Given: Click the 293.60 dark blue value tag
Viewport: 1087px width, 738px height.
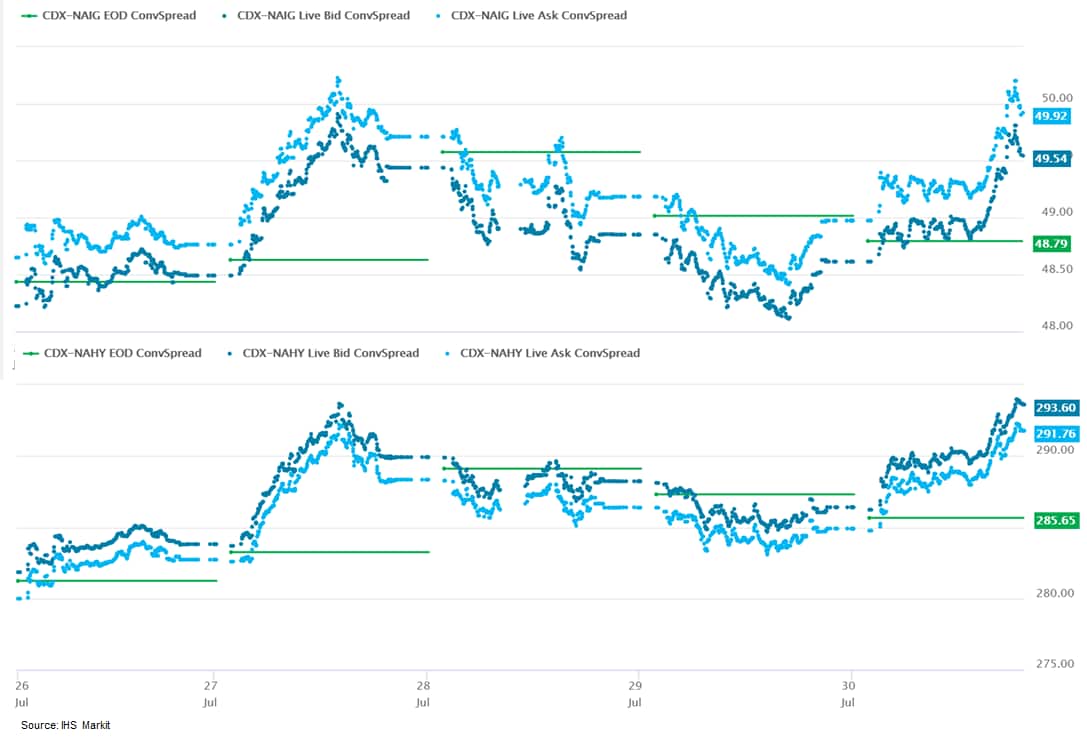Looking at the screenshot, I should click(x=1055, y=408).
